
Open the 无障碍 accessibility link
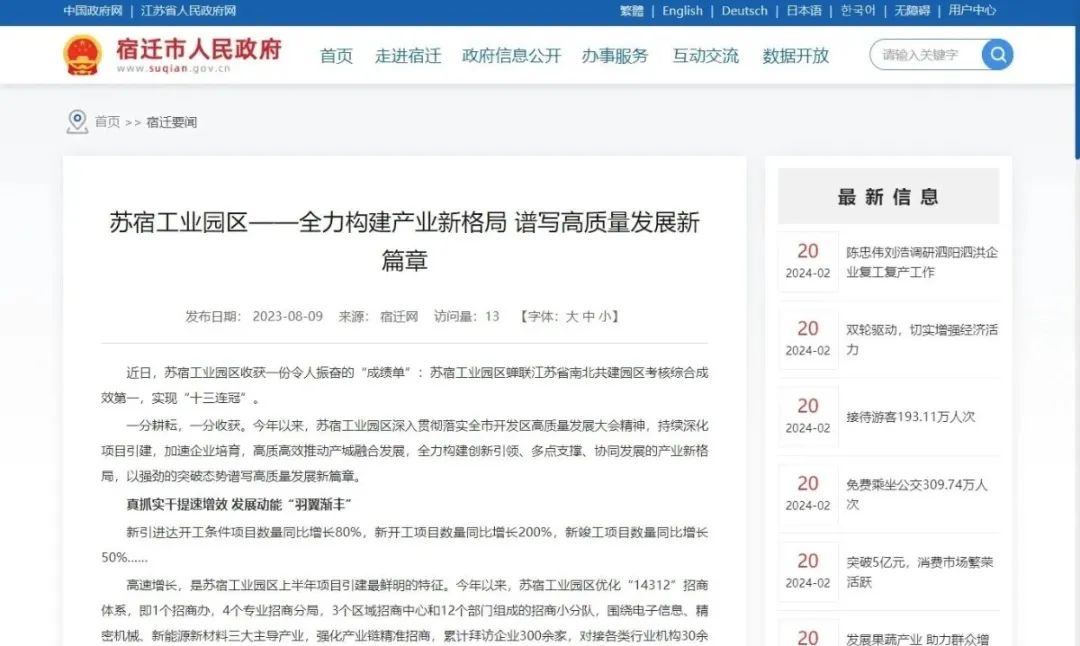click(x=912, y=11)
